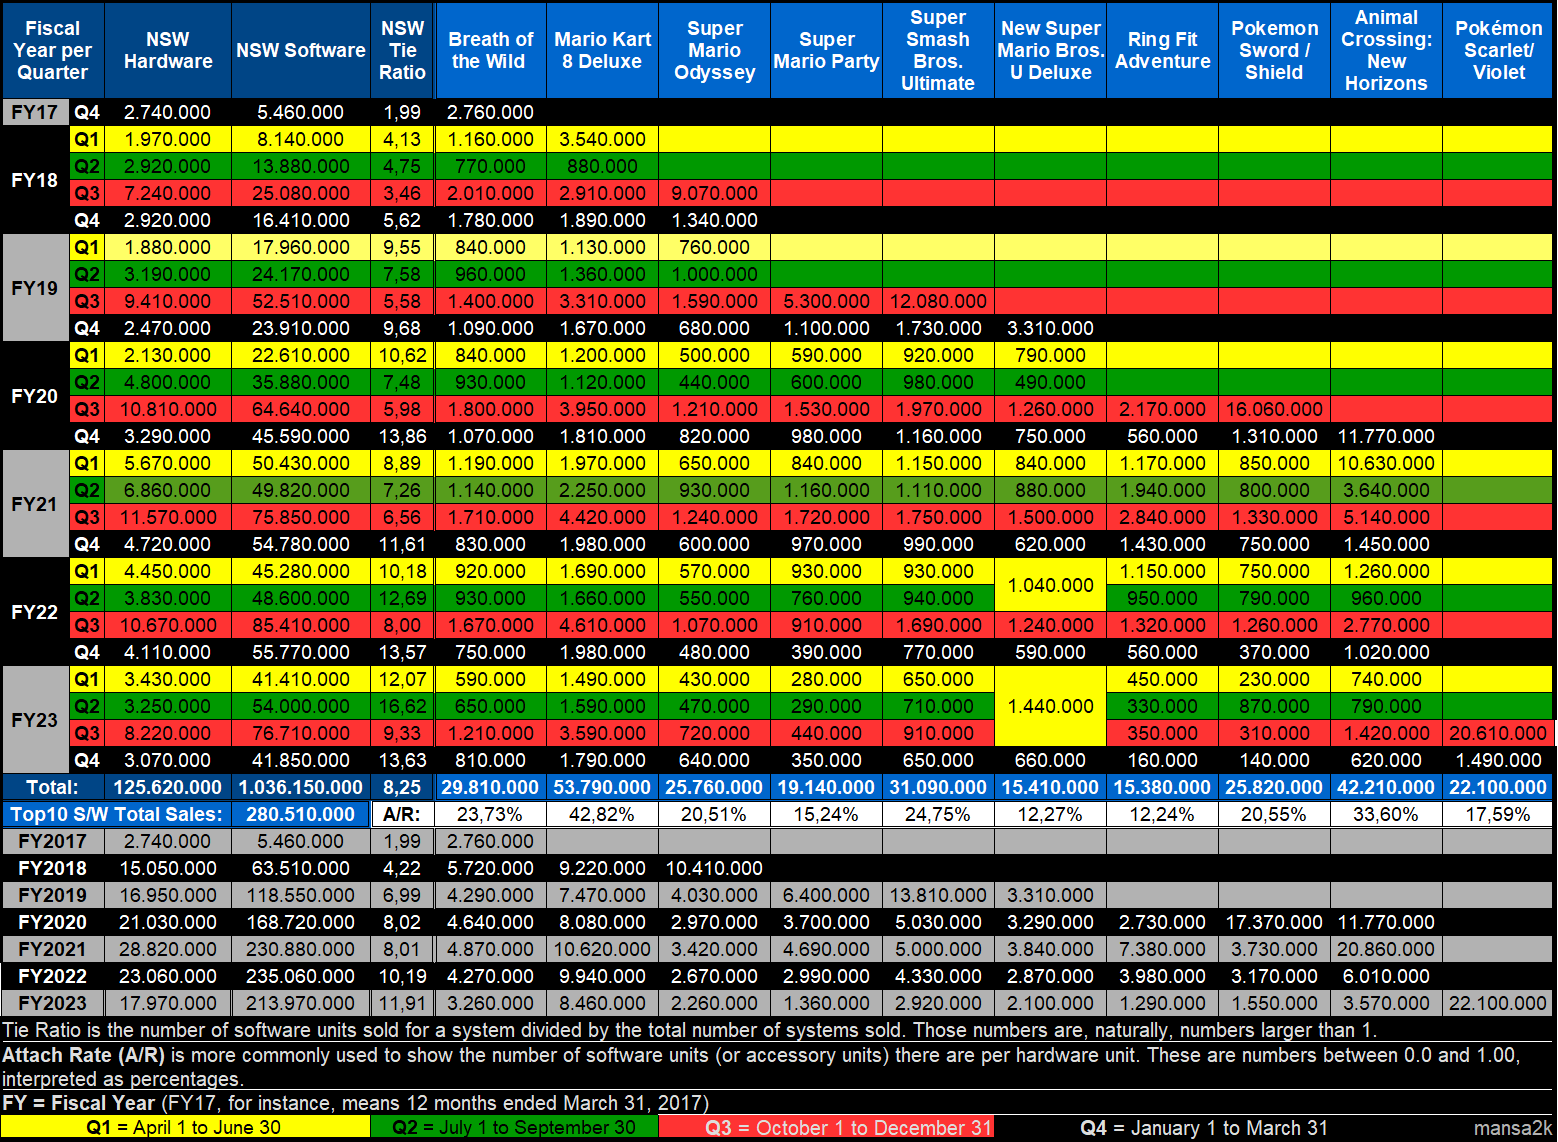Click the yellow 'Q1 = April 1 to June 30' legend

[x=185, y=1128]
